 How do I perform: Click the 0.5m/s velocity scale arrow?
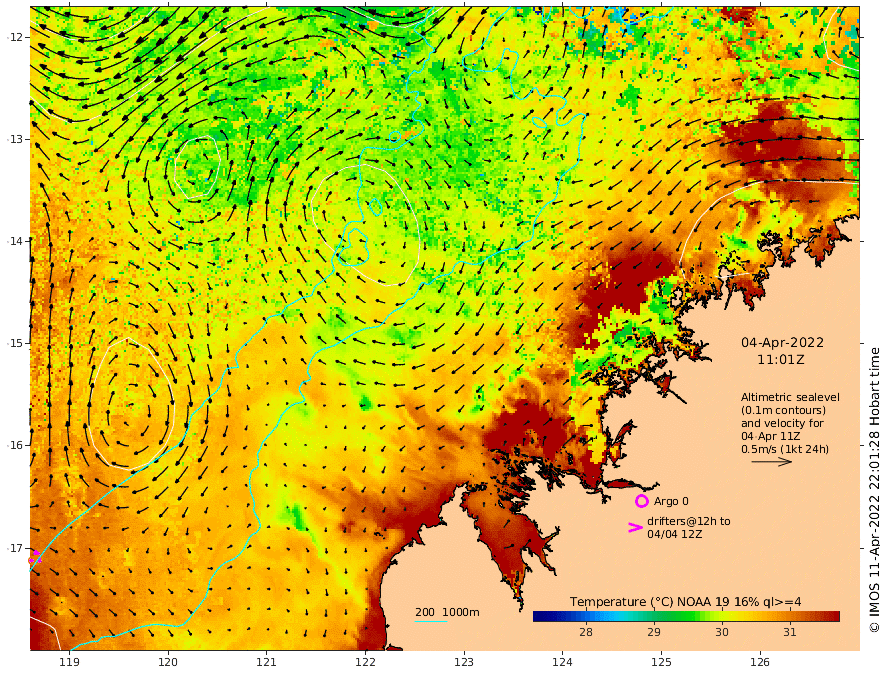tap(772, 462)
